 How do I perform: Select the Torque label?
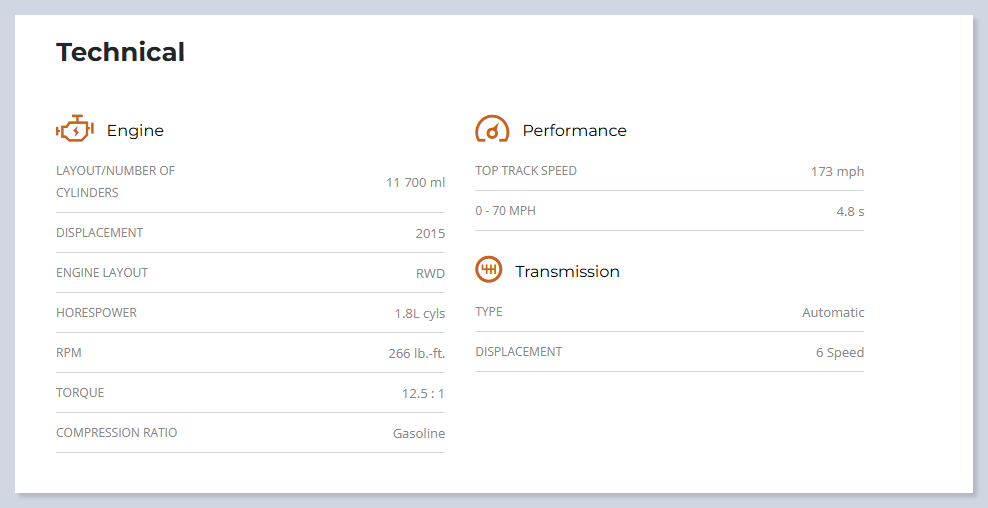[x=80, y=393]
